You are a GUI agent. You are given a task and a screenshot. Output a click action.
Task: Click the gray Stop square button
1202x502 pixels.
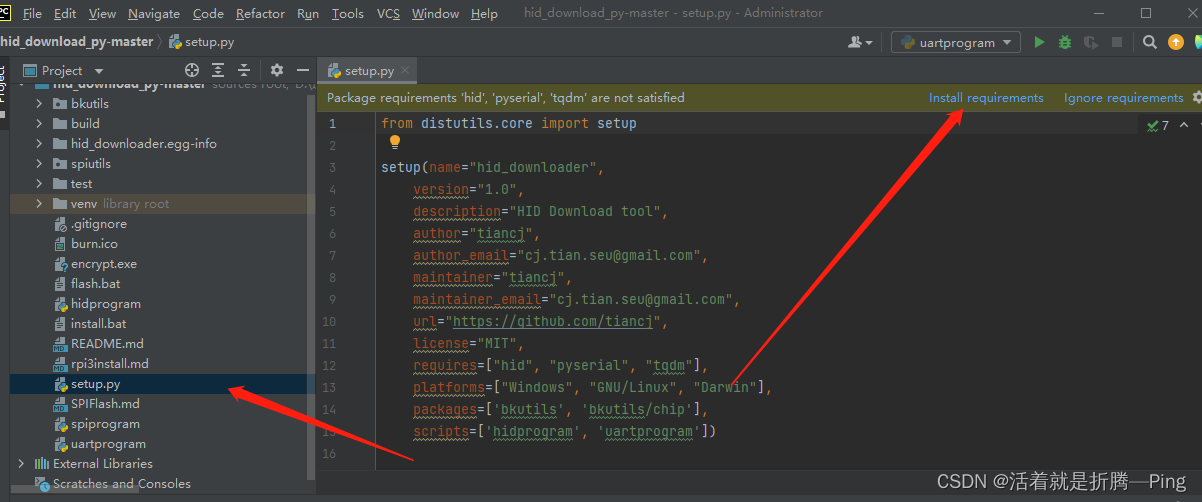(x=1117, y=42)
